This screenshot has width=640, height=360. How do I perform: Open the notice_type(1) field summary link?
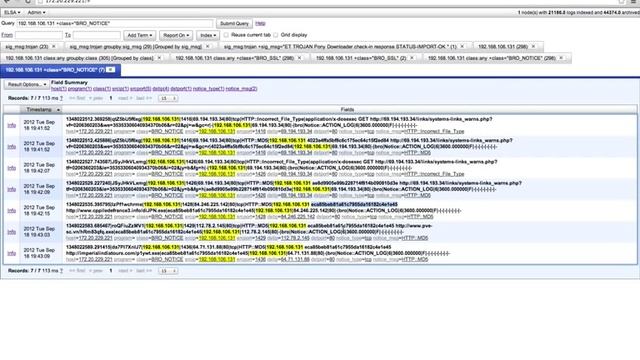tap(209, 89)
